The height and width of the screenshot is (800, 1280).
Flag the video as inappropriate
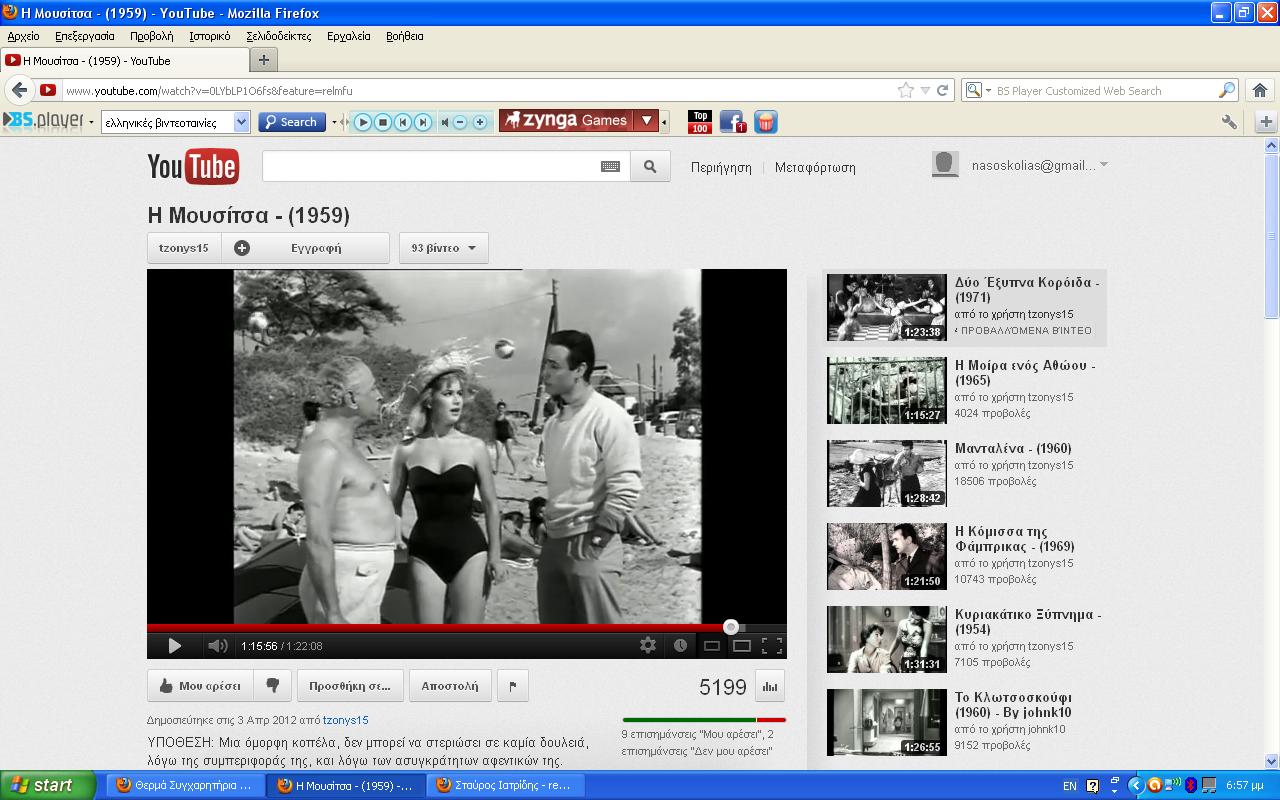[x=513, y=686]
